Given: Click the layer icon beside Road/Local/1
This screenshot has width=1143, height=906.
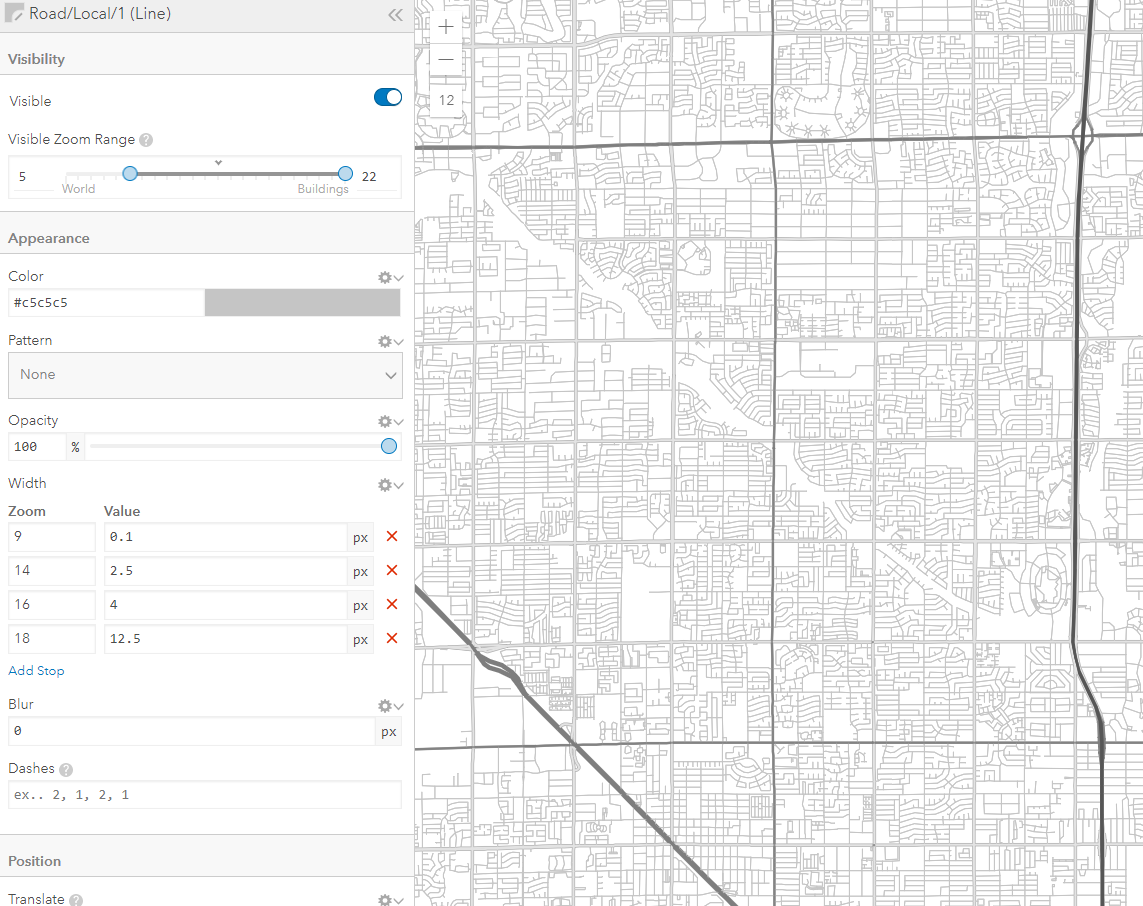Looking at the screenshot, I should (x=14, y=13).
